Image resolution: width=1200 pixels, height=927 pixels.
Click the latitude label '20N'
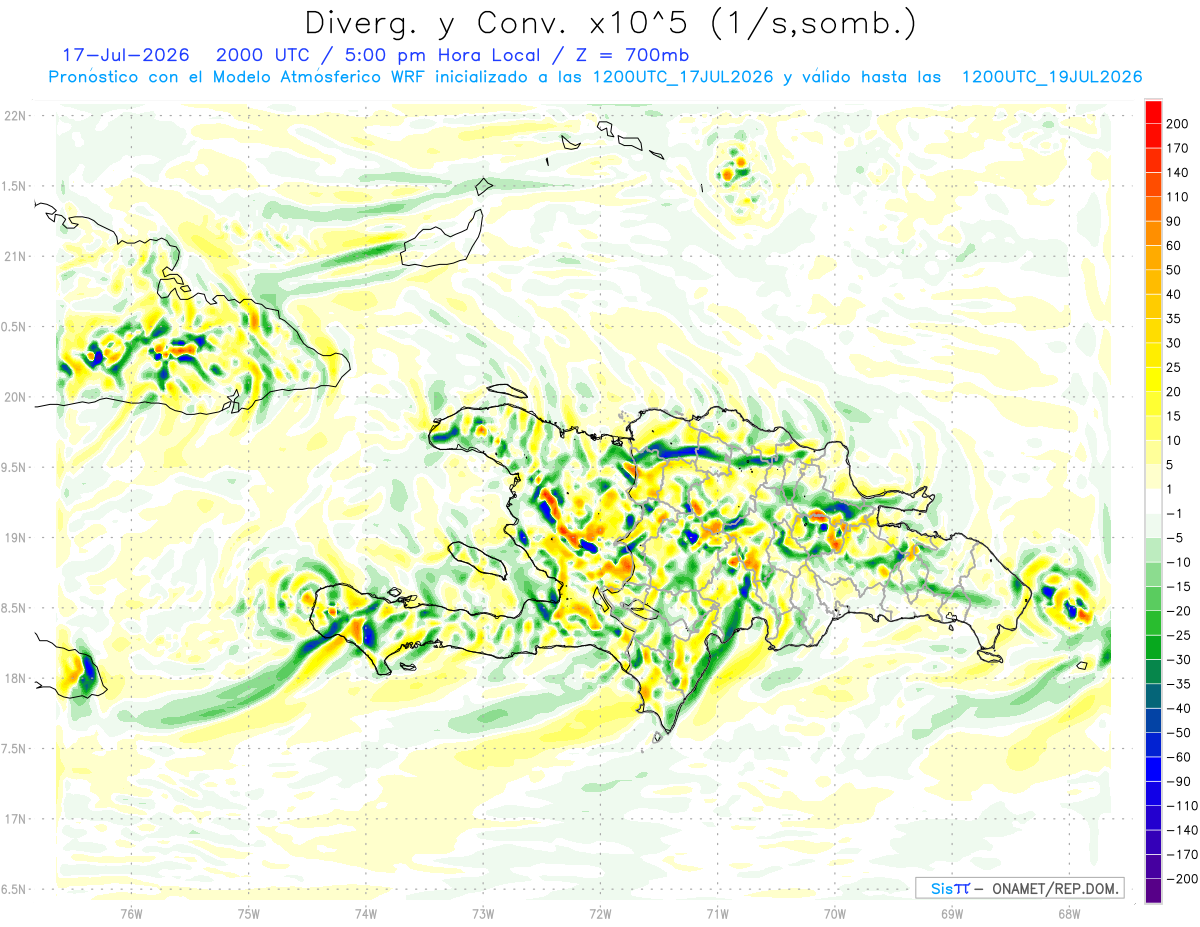click(15, 398)
